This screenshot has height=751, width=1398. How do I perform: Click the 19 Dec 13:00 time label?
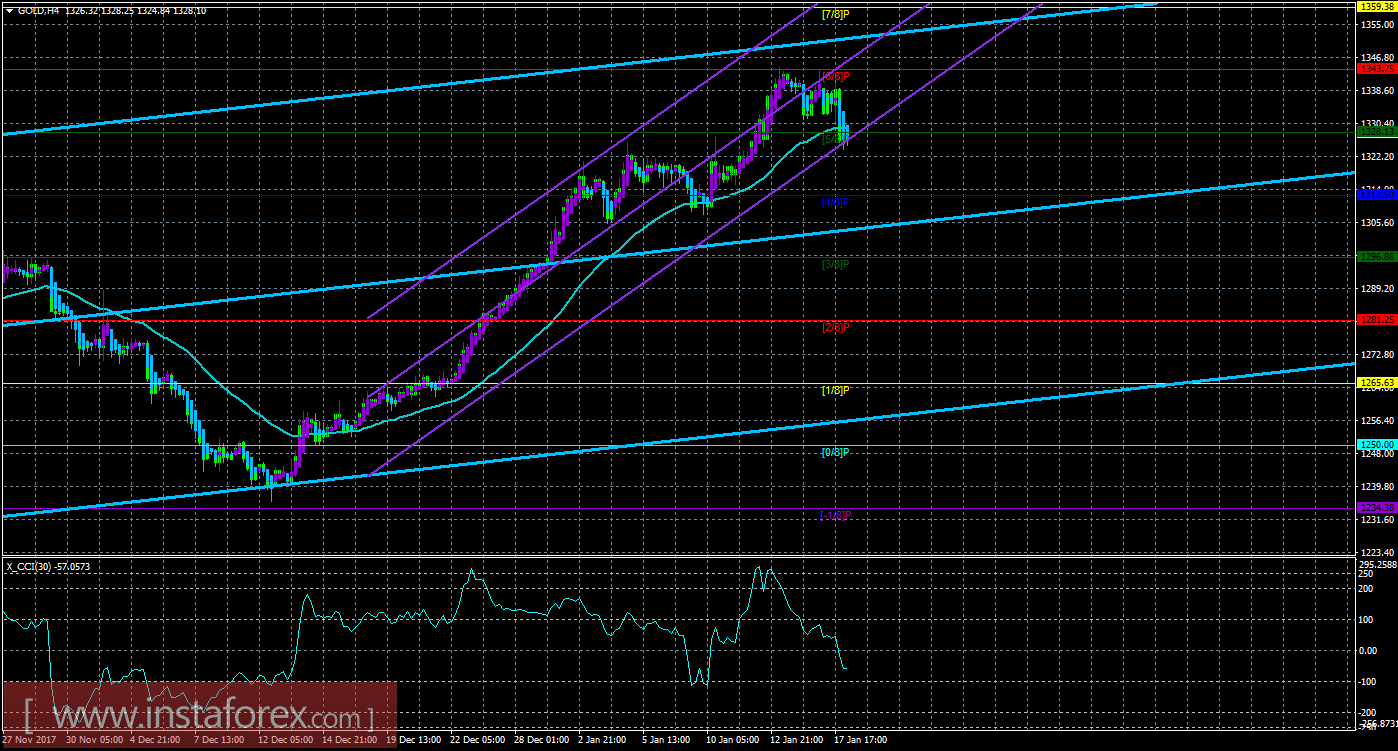click(x=413, y=741)
